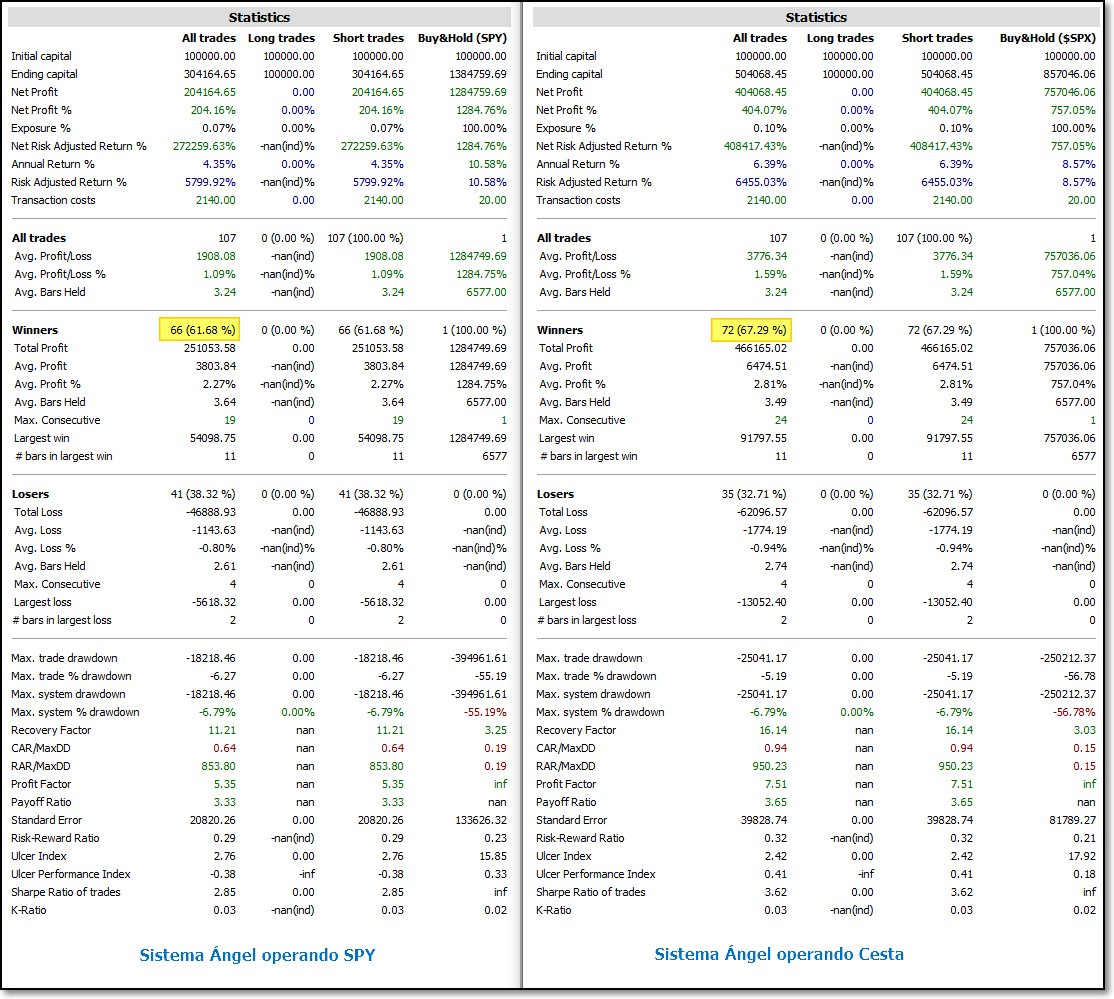This screenshot has height=999, width=1114.
Task: Click Max. Consecutive winners value 19 under All trades
Action: pos(229,420)
